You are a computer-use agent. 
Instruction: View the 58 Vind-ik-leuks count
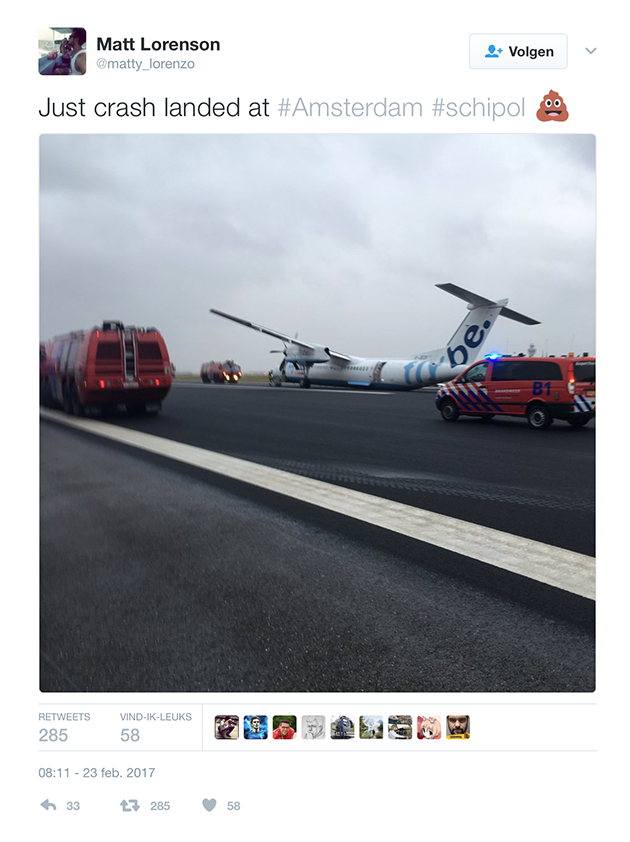pyautogui.click(x=130, y=735)
